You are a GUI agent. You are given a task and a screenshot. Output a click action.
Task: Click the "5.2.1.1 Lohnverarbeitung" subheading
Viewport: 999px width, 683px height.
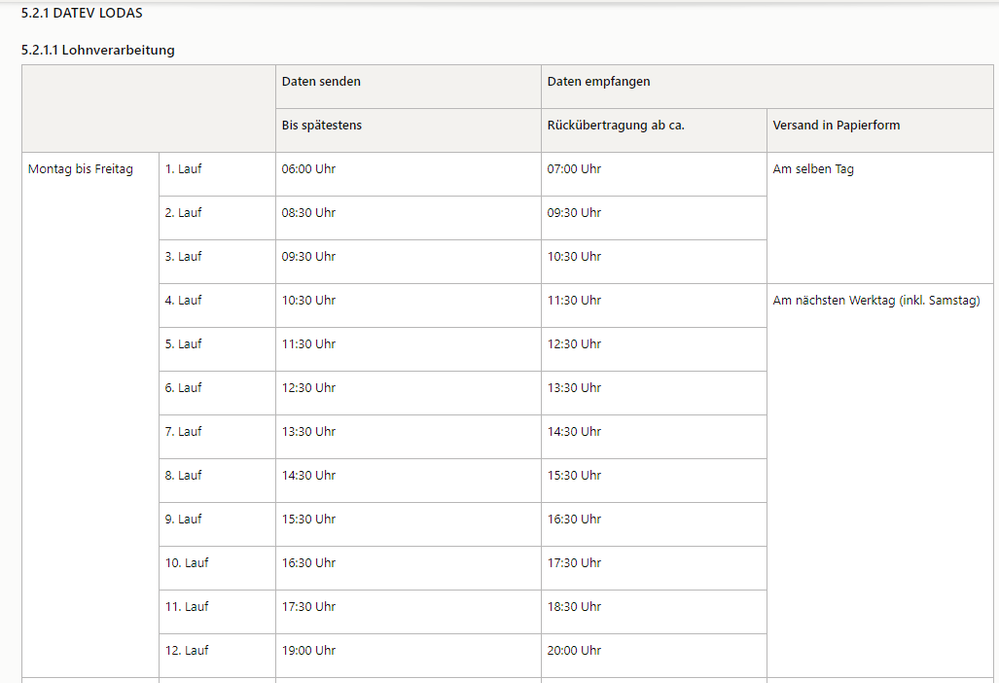click(x=98, y=50)
